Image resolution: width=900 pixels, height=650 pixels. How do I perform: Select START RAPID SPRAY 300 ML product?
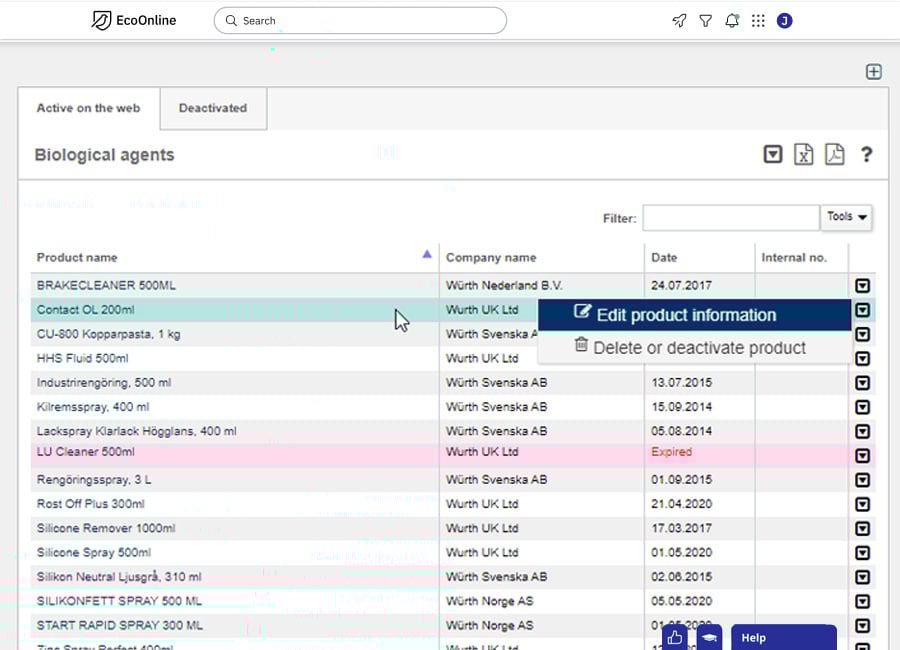(120, 625)
